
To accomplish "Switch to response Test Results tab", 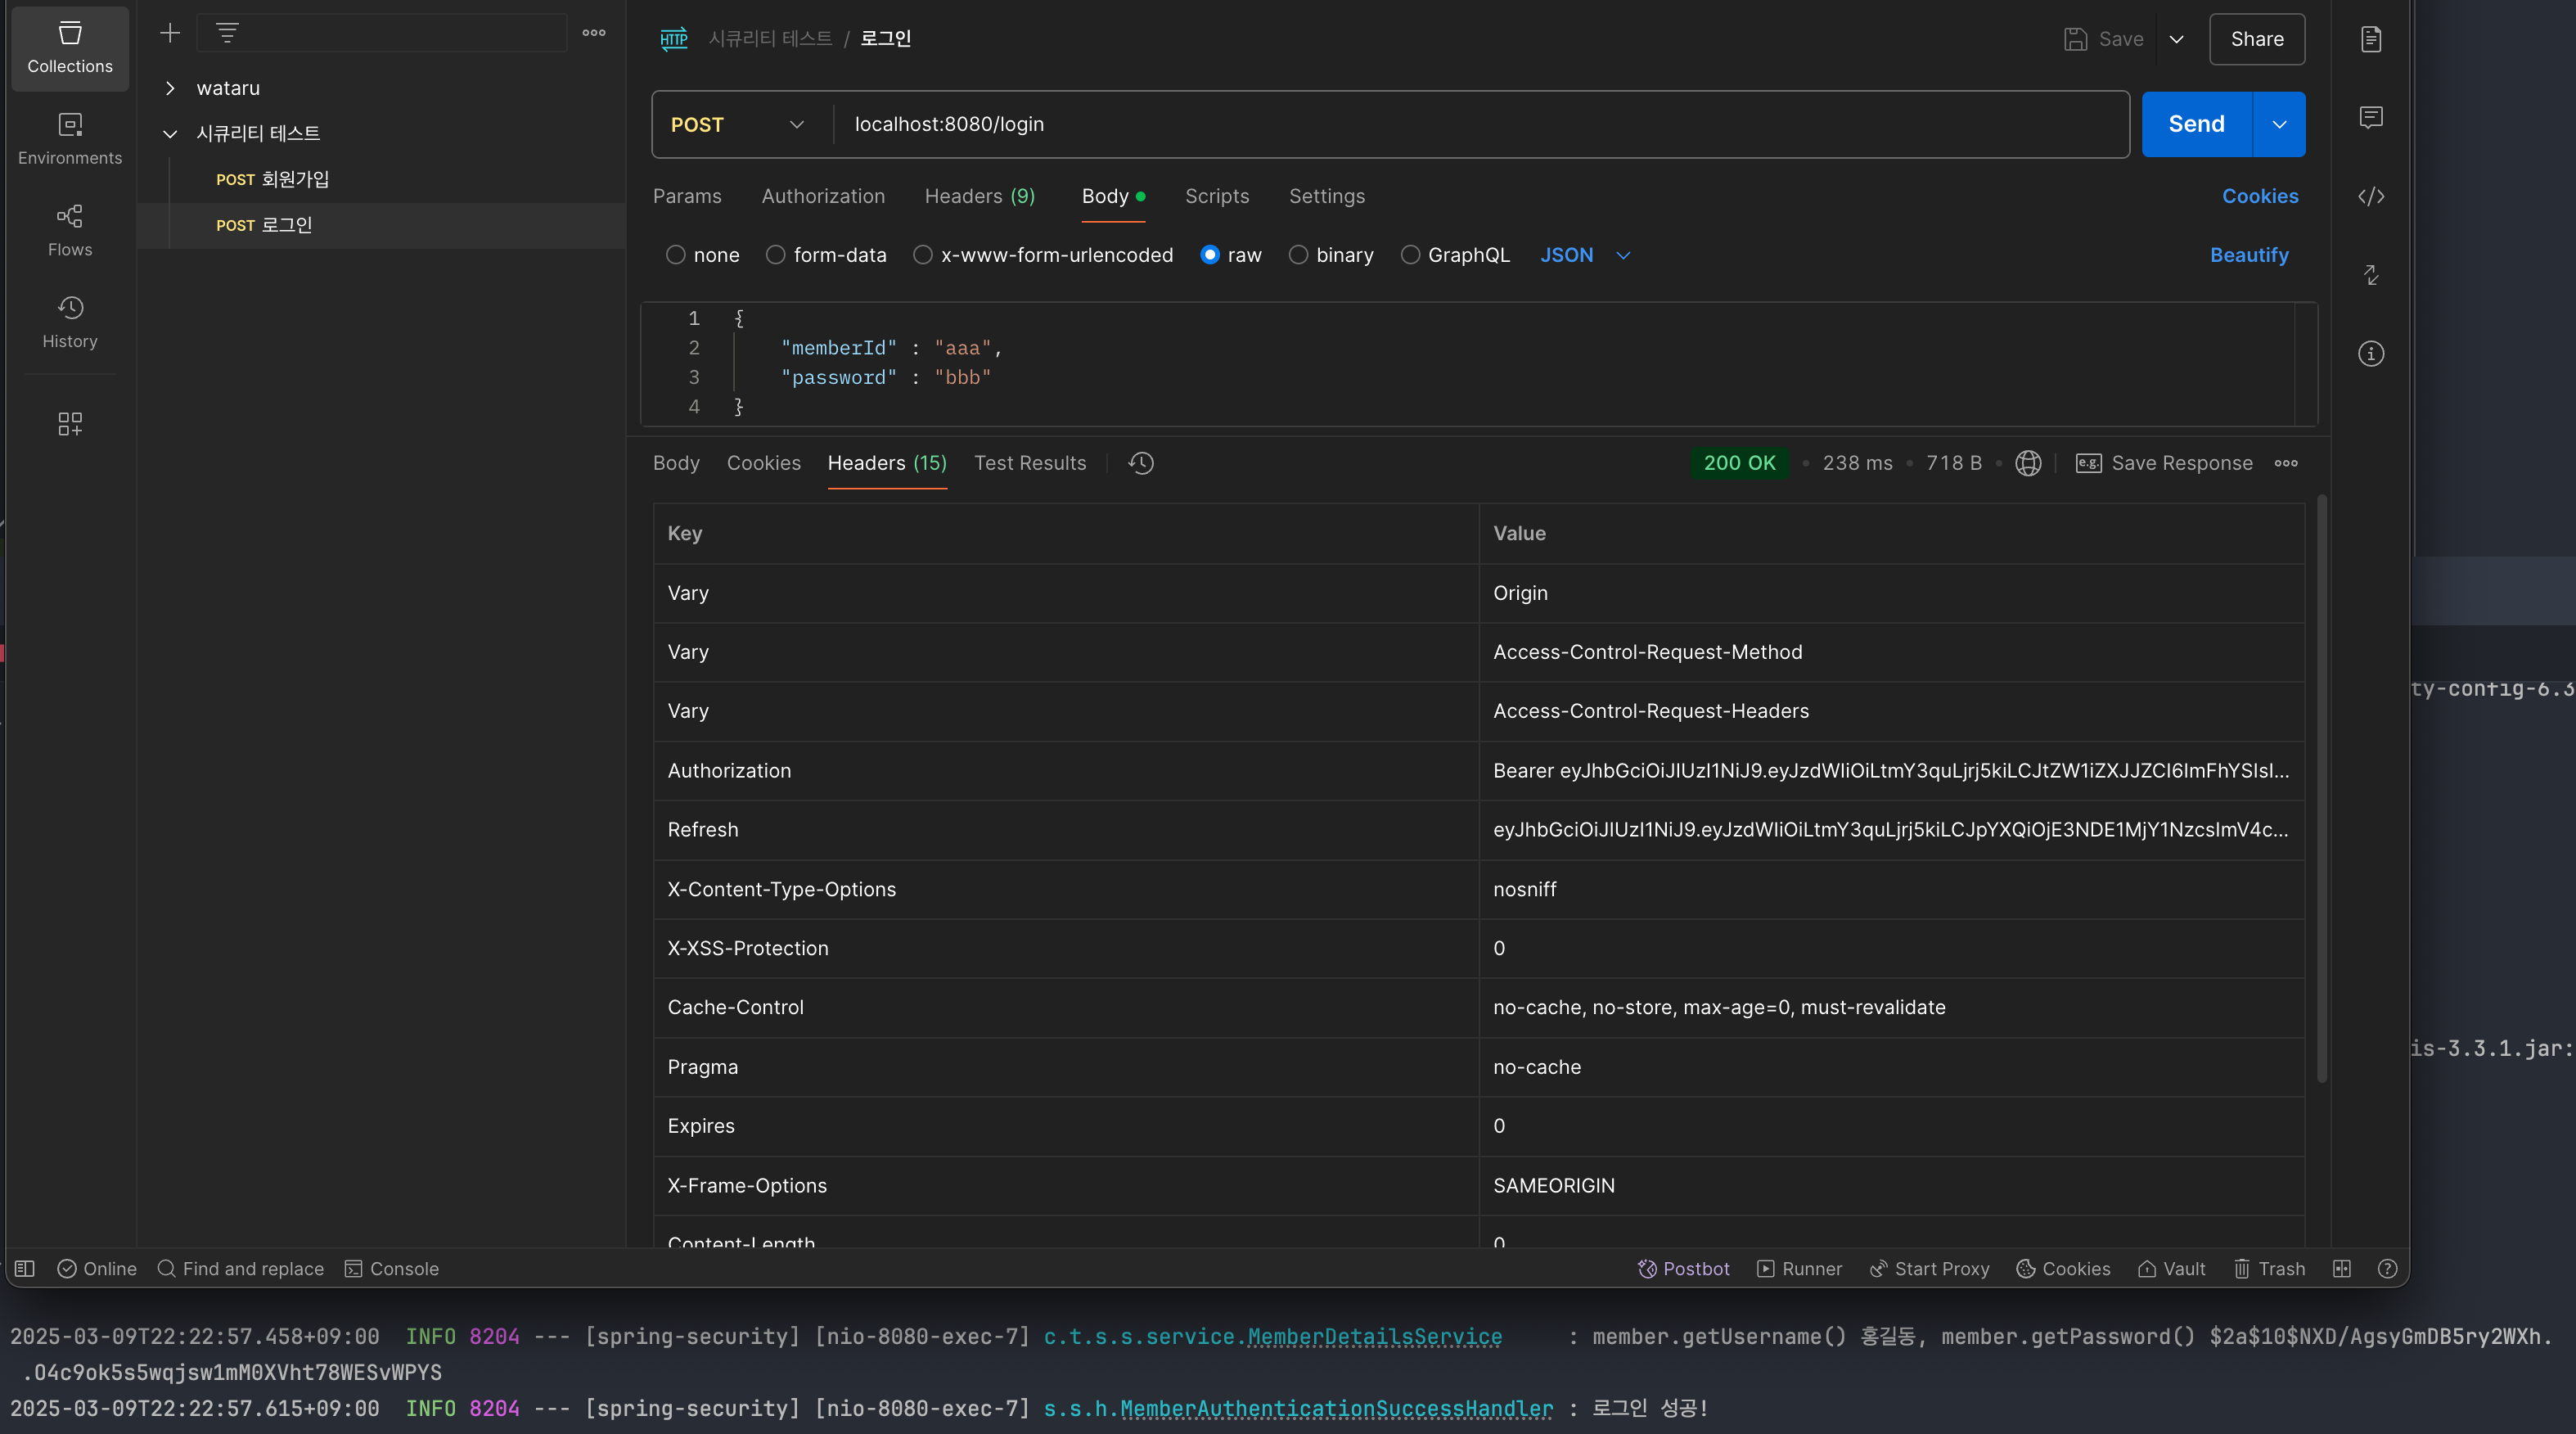I will coord(1030,463).
